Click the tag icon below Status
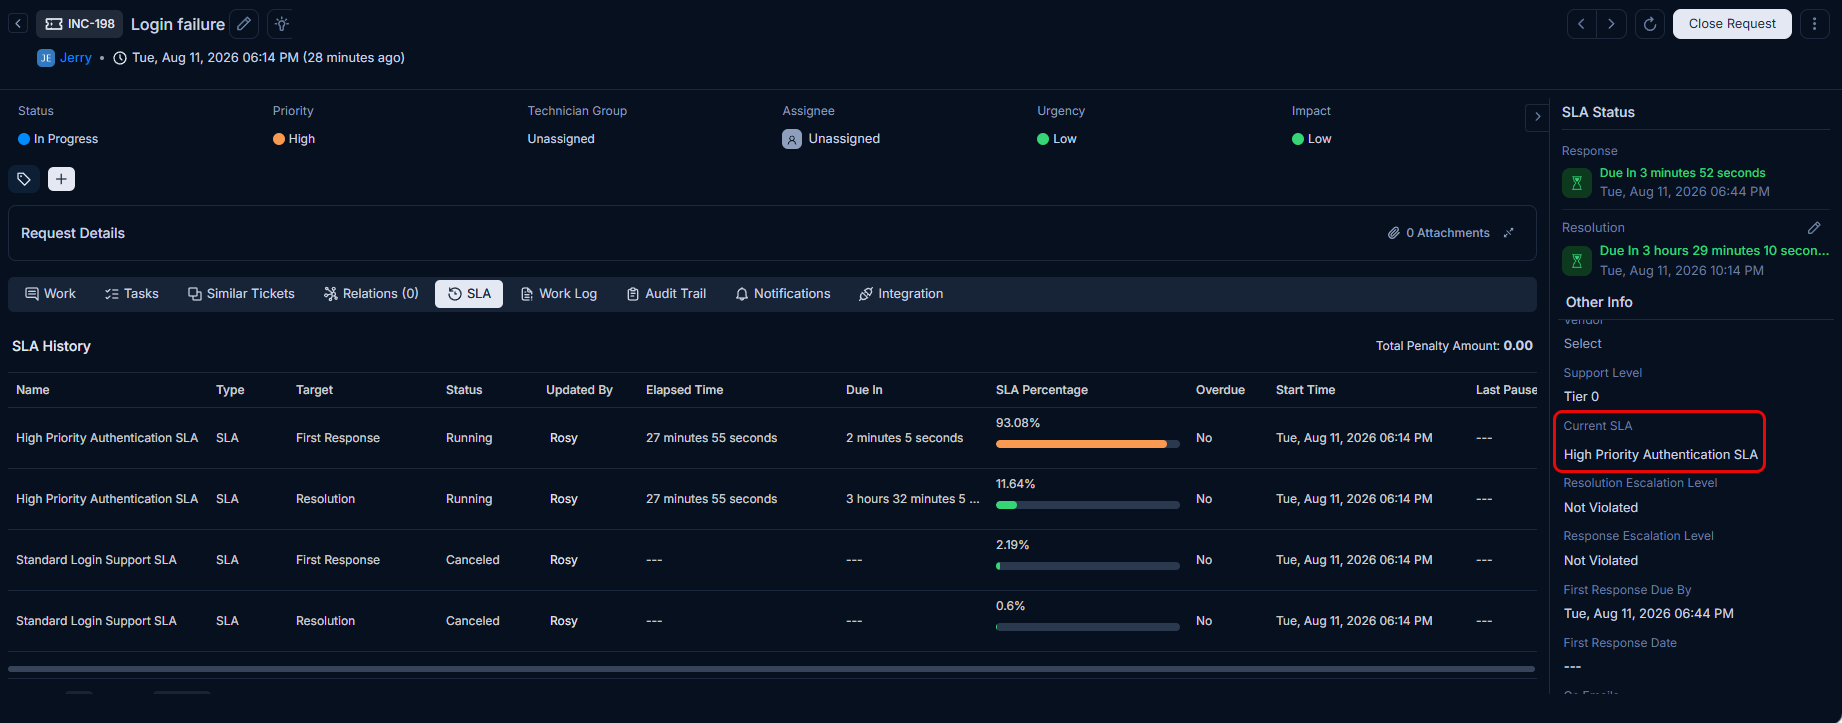Image resolution: width=1842 pixels, height=723 pixels. pos(24,179)
